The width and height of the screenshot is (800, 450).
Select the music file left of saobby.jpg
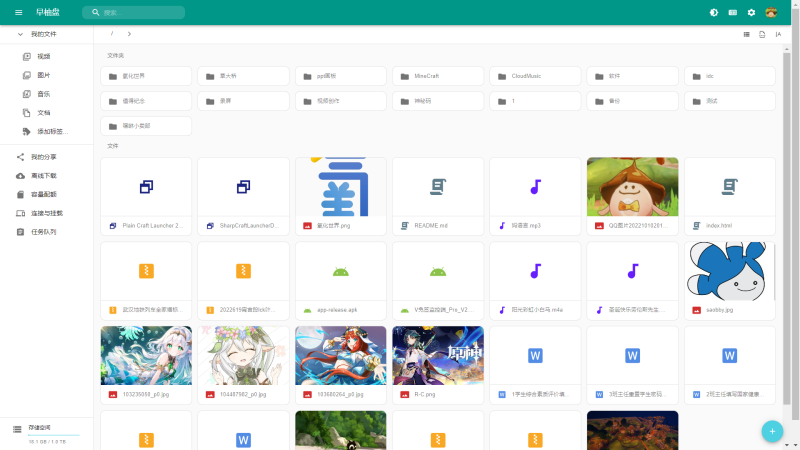click(x=632, y=281)
